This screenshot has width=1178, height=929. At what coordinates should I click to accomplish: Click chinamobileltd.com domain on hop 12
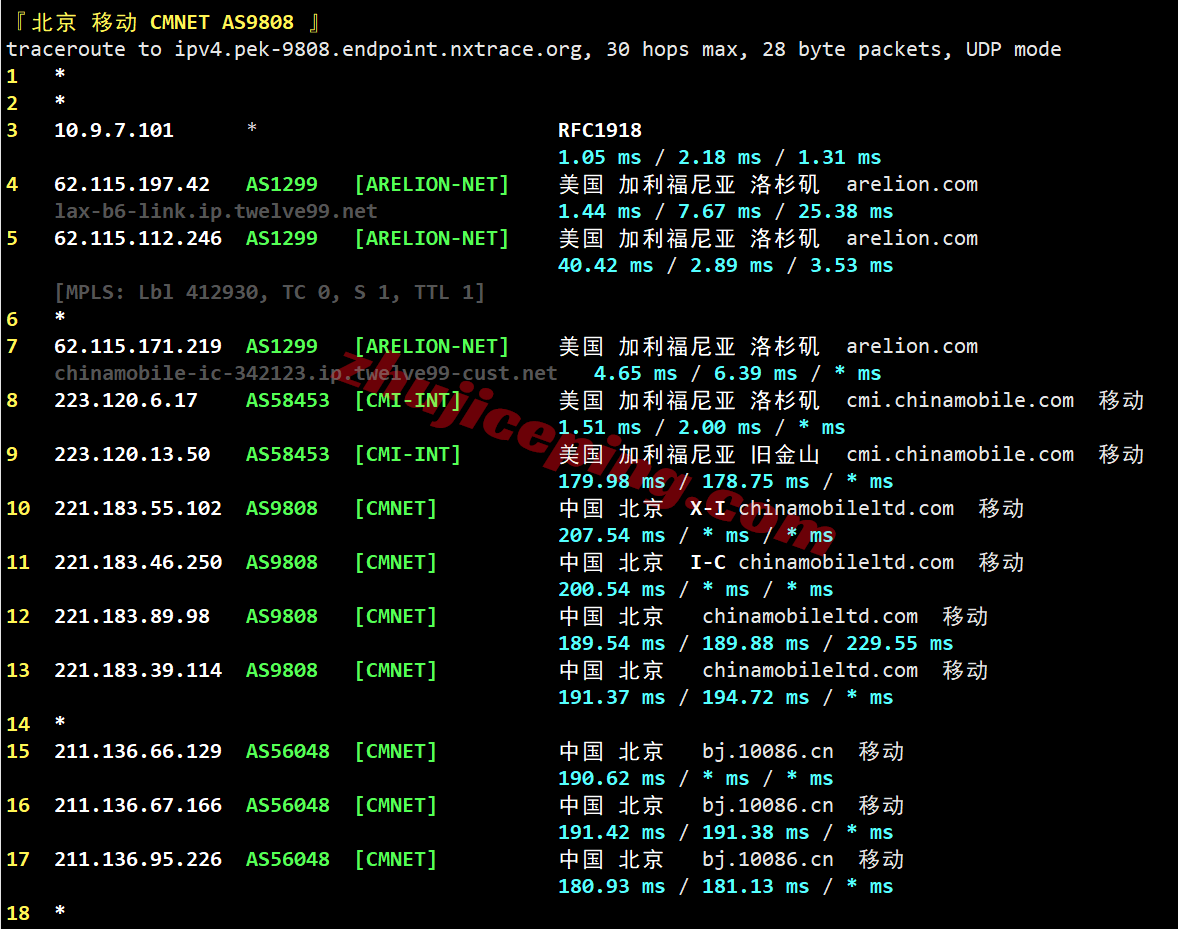click(x=809, y=616)
